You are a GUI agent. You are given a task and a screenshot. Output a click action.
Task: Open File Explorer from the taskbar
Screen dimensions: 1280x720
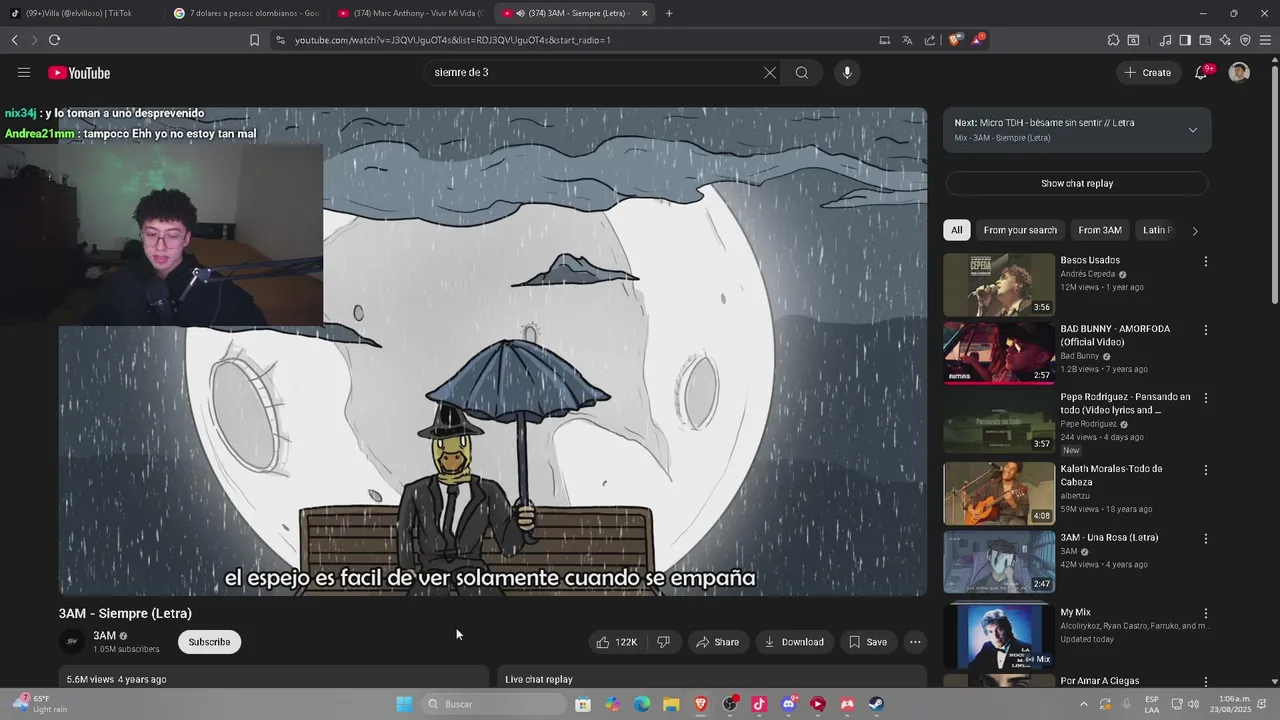tap(671, 704)
